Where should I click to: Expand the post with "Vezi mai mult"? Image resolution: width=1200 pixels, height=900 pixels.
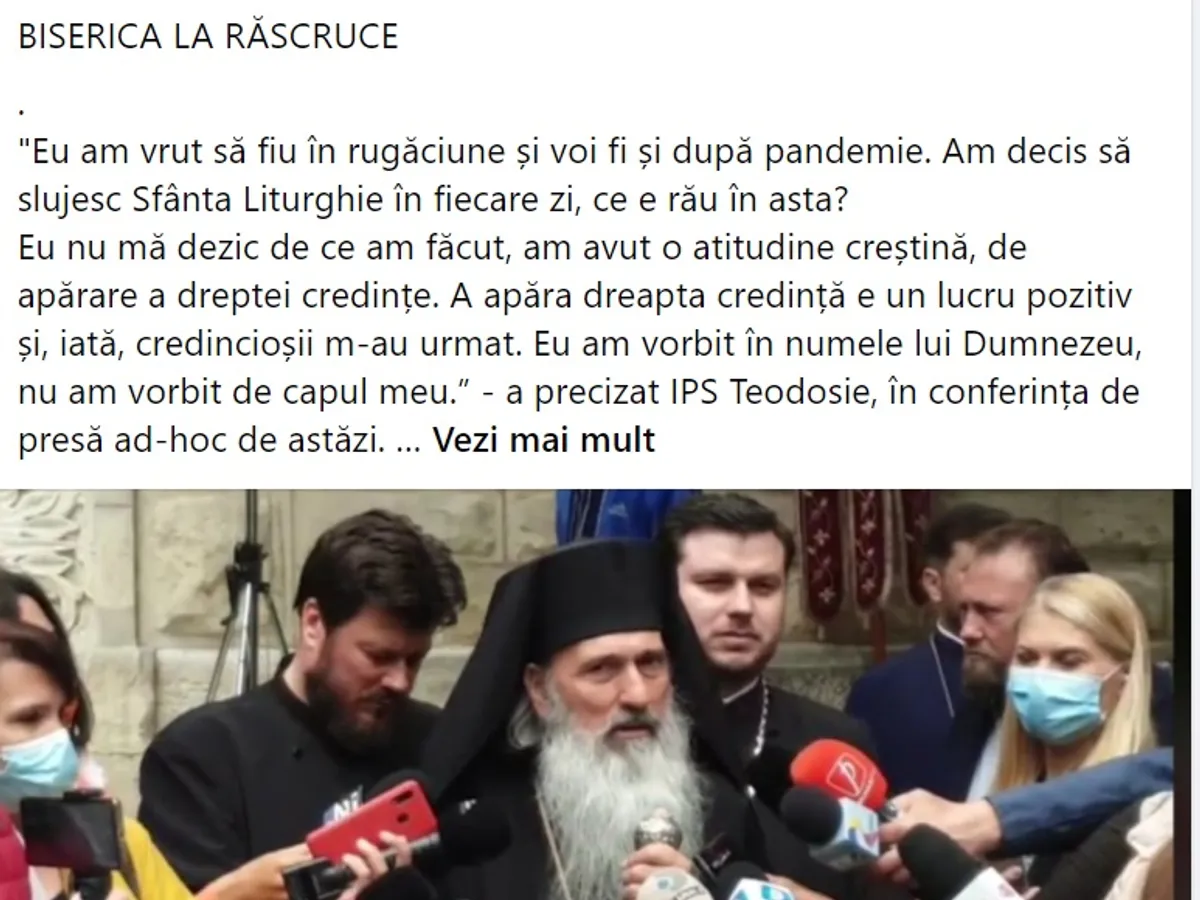click(543, 440)
